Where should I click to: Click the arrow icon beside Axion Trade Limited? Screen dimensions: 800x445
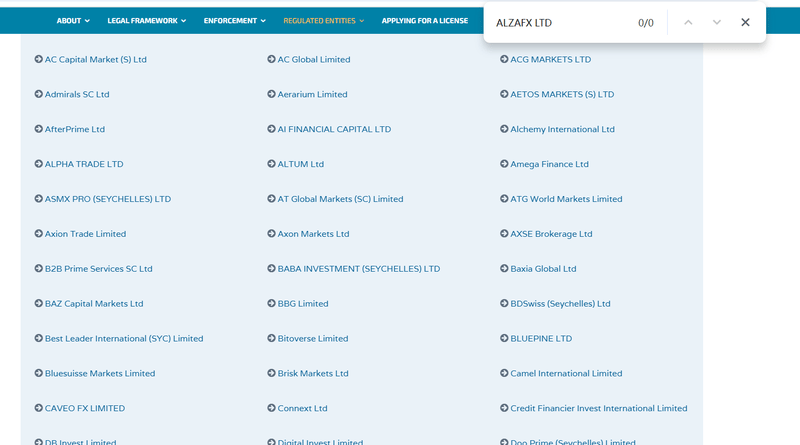tap(38, 234)
